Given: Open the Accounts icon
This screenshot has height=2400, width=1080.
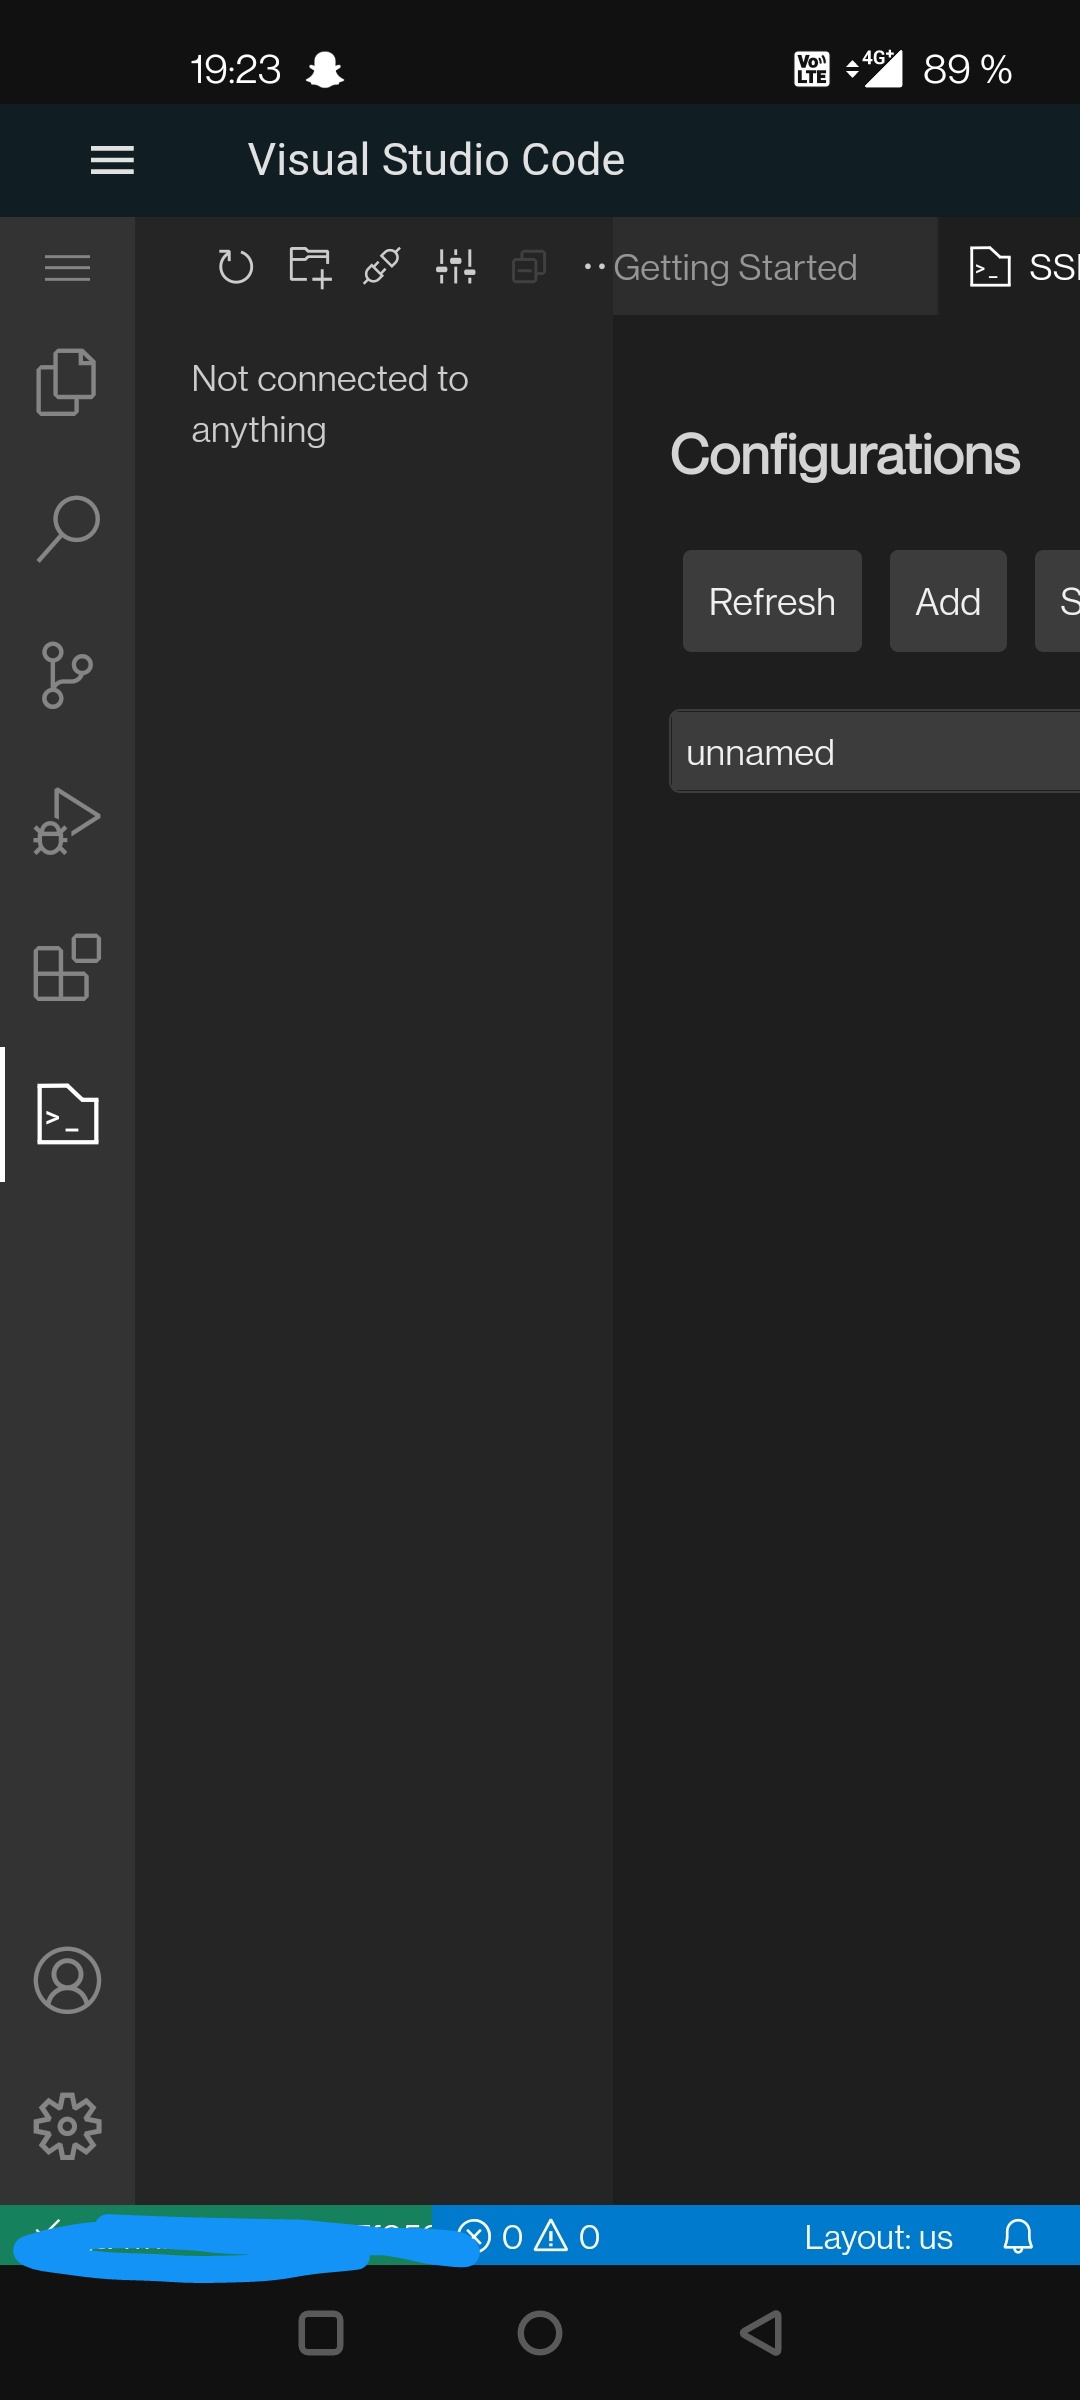Looking at the screenshot, I should click(66, 1980).
